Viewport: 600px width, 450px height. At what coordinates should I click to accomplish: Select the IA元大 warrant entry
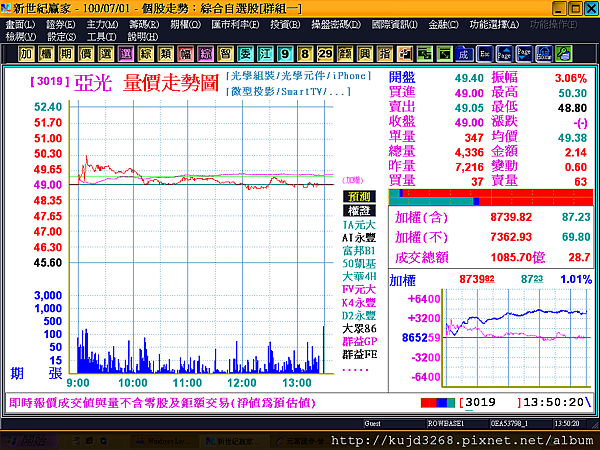coord(359,225)
